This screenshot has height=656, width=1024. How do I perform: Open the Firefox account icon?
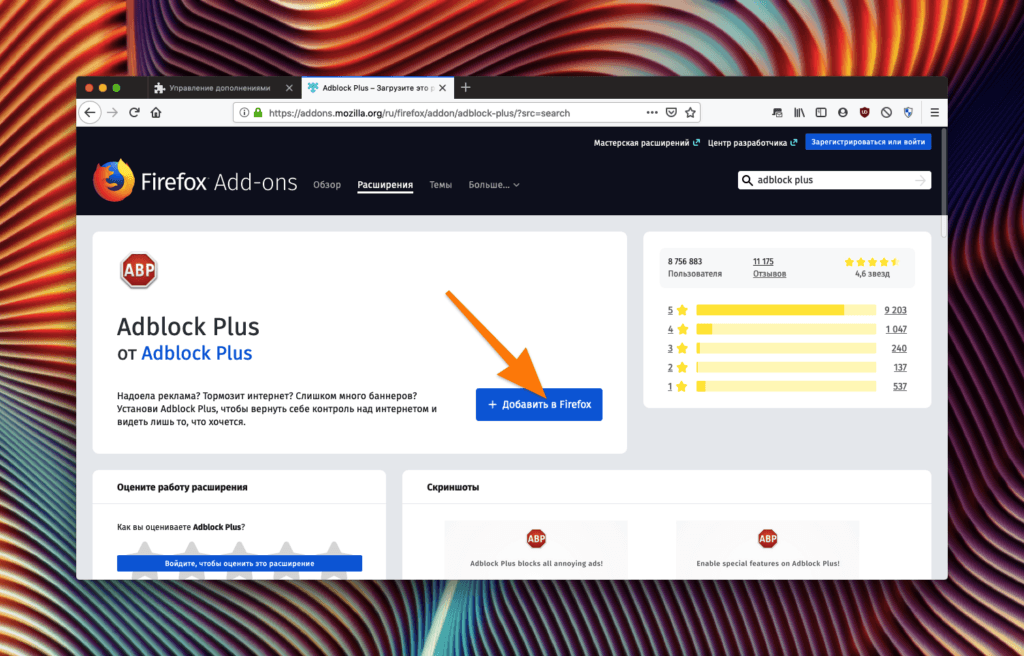click(x=843, y=112)
